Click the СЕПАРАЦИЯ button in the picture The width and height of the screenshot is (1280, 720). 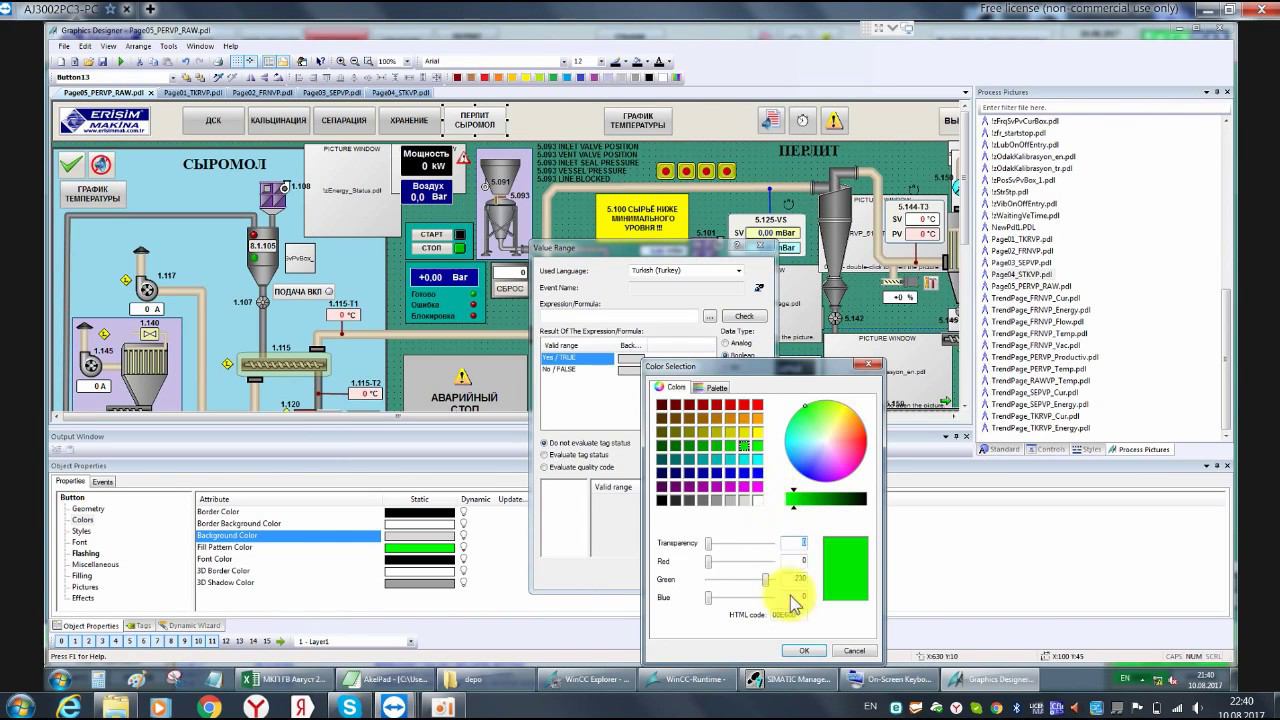point(344,121)
